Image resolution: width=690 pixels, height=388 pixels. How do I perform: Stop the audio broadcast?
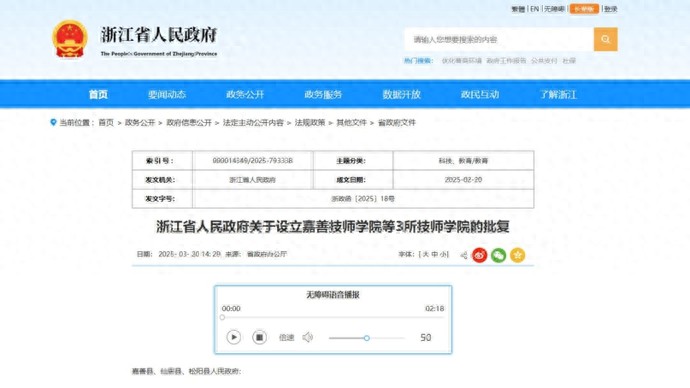pos(259,337)
